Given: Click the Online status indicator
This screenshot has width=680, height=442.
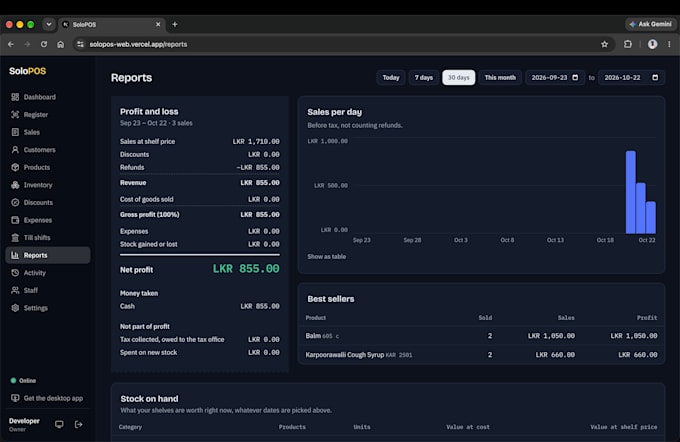Looking at the screenshot, I should (23, 380).
